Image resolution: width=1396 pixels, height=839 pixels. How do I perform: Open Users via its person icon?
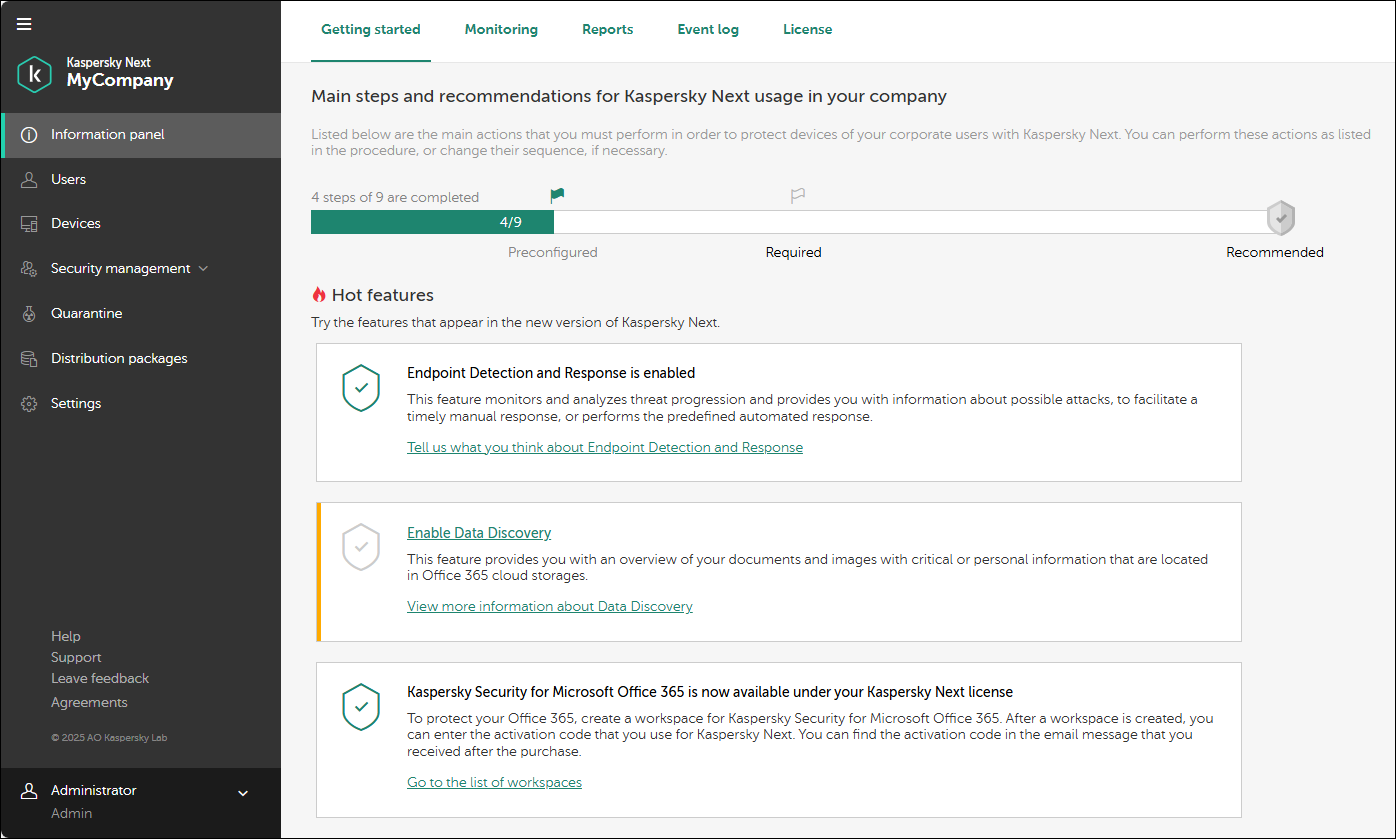coord(29,180)
